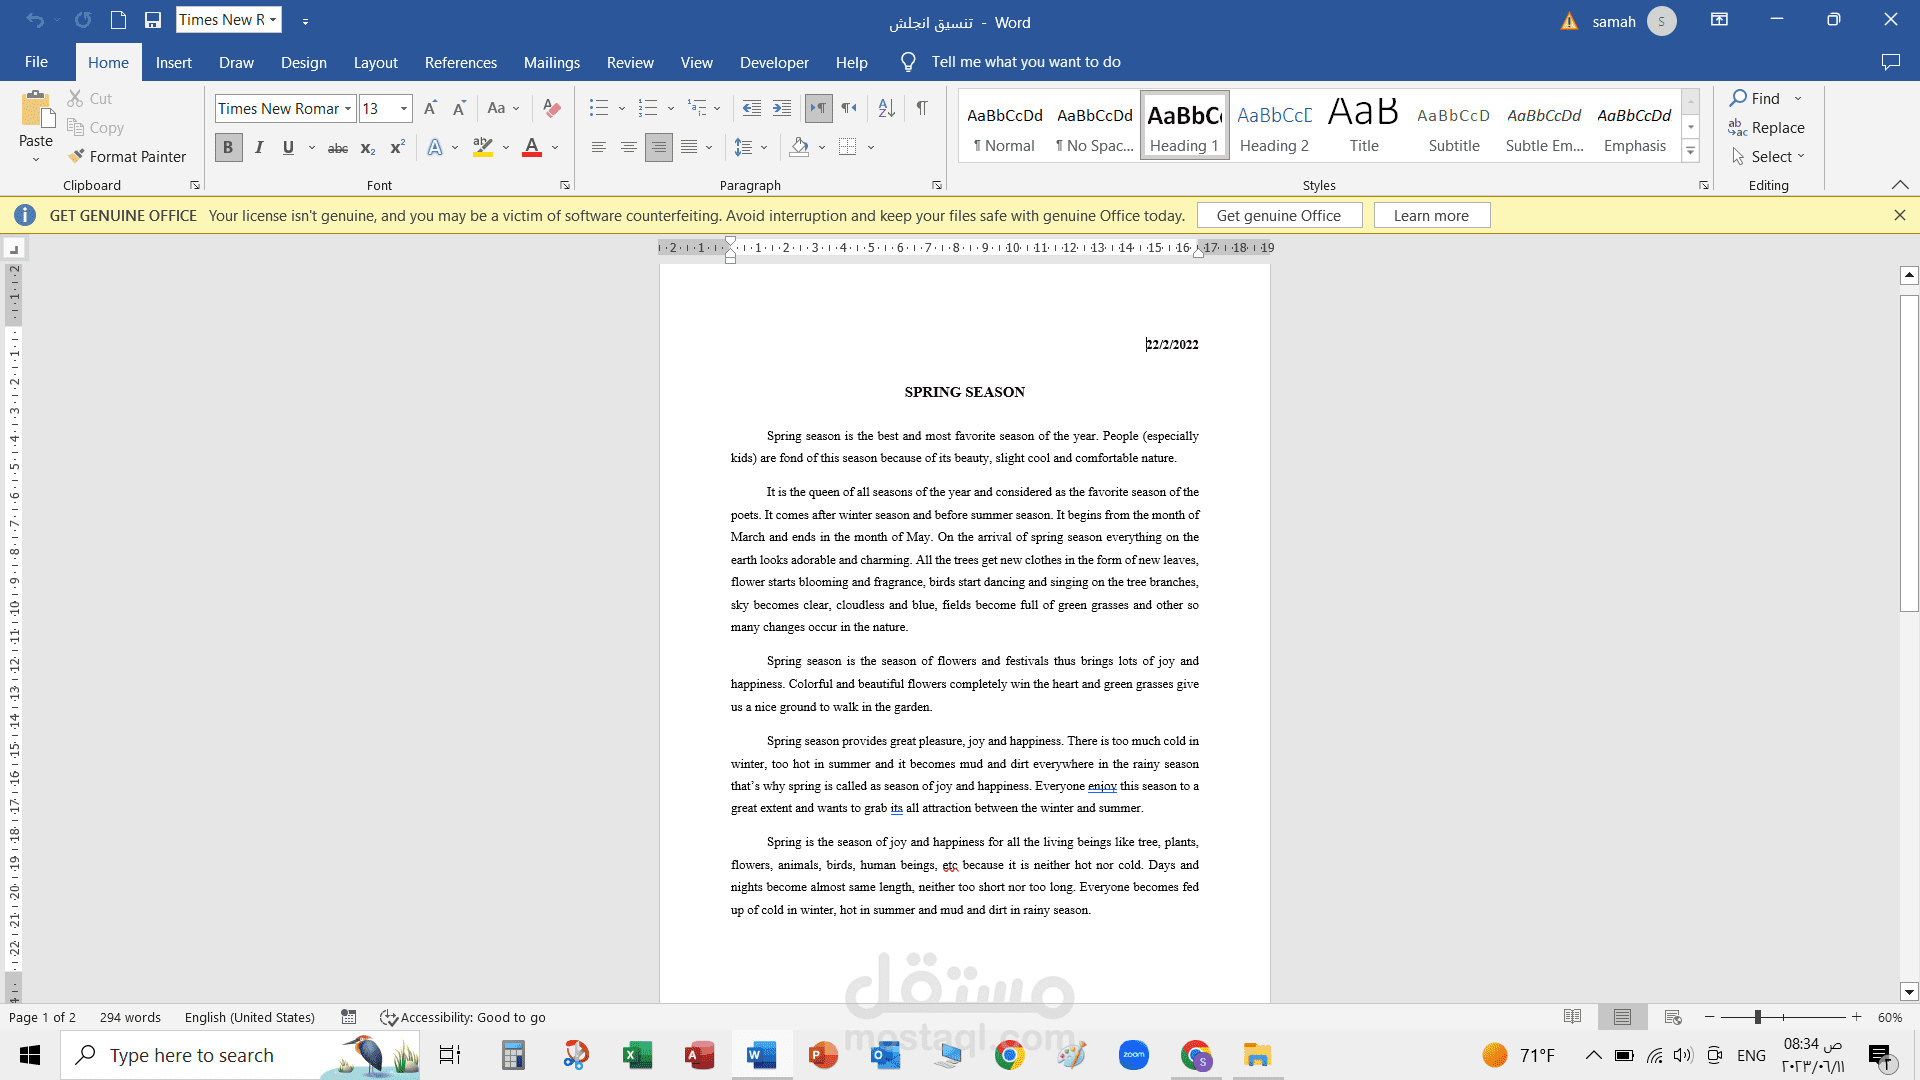The width and height of the screenshot is (1920, 1080).
Task: Decrease paragraph indent
Action: (x=752, y=108)
